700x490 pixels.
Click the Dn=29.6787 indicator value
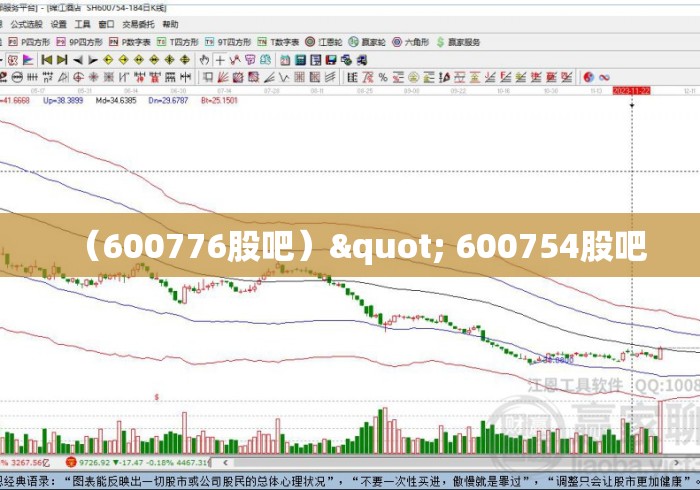[x=168, y=100]
